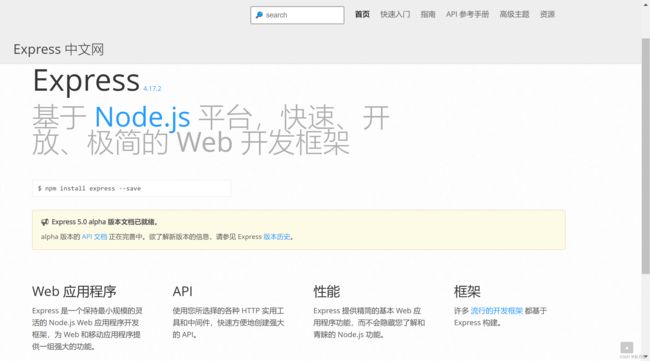Click the vertical scrollbar thumb
The height and width of the screenshot is (361, 650).
tap(645, 155)
